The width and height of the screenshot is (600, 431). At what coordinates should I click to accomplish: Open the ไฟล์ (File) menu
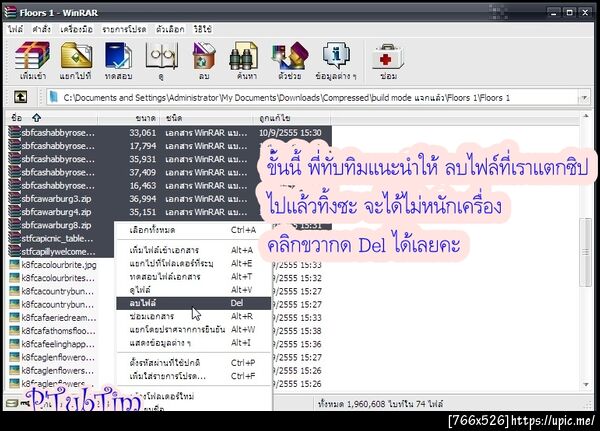(16, 29)
